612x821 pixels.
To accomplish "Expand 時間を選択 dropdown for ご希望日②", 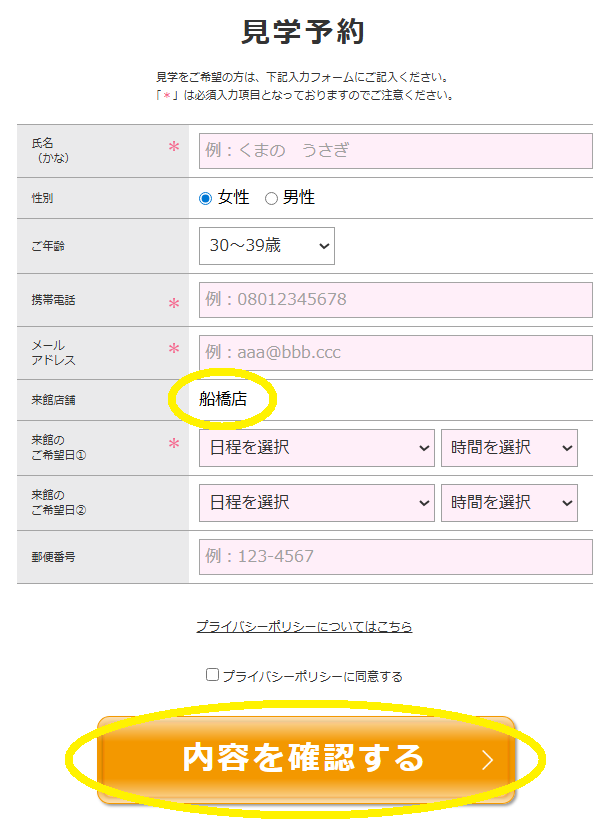I will 509,502.
